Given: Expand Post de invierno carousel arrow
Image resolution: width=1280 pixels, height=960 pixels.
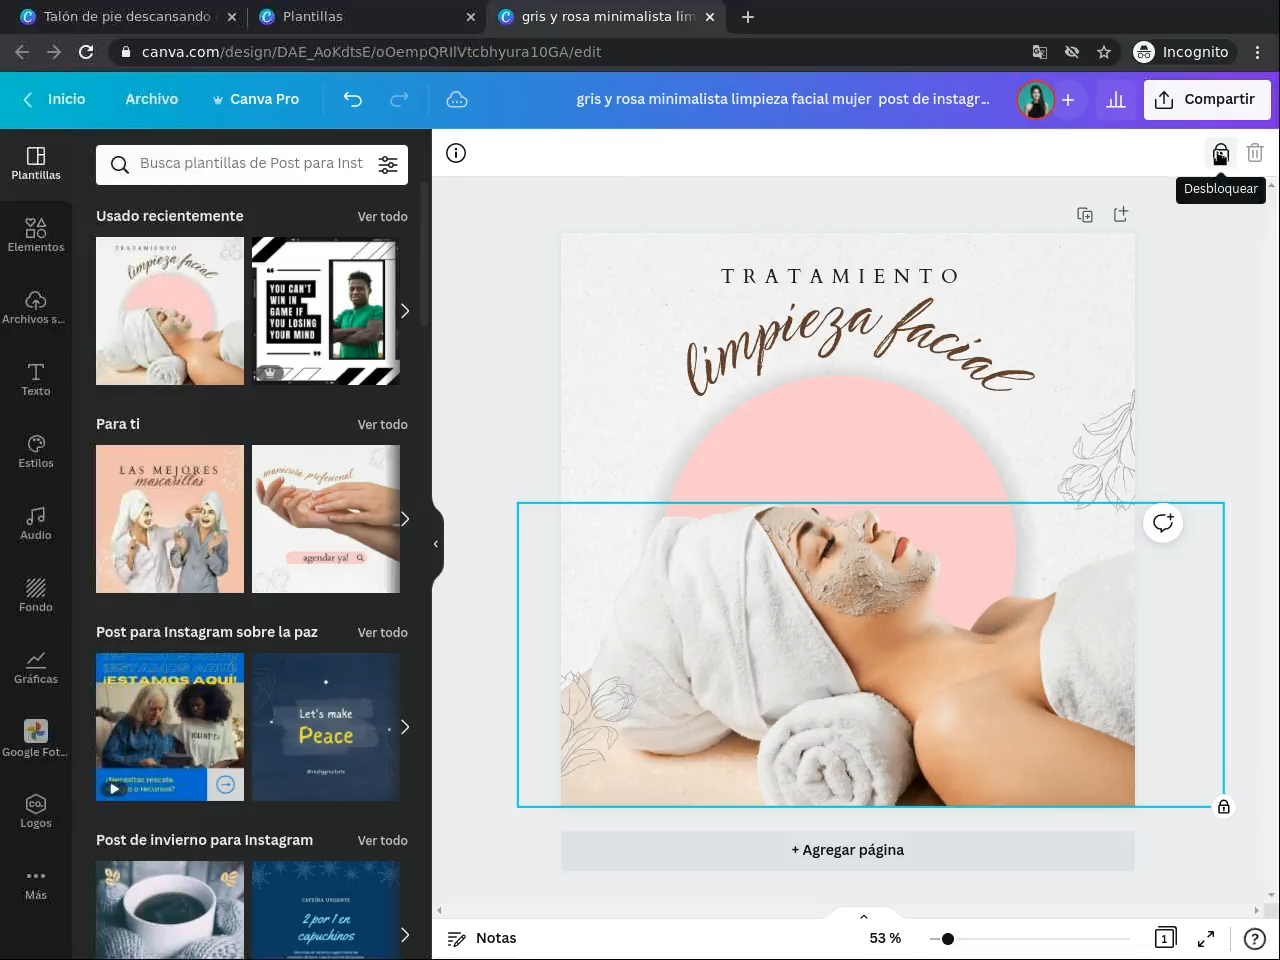Looking at the screenshot, I should tap(405, 935).
